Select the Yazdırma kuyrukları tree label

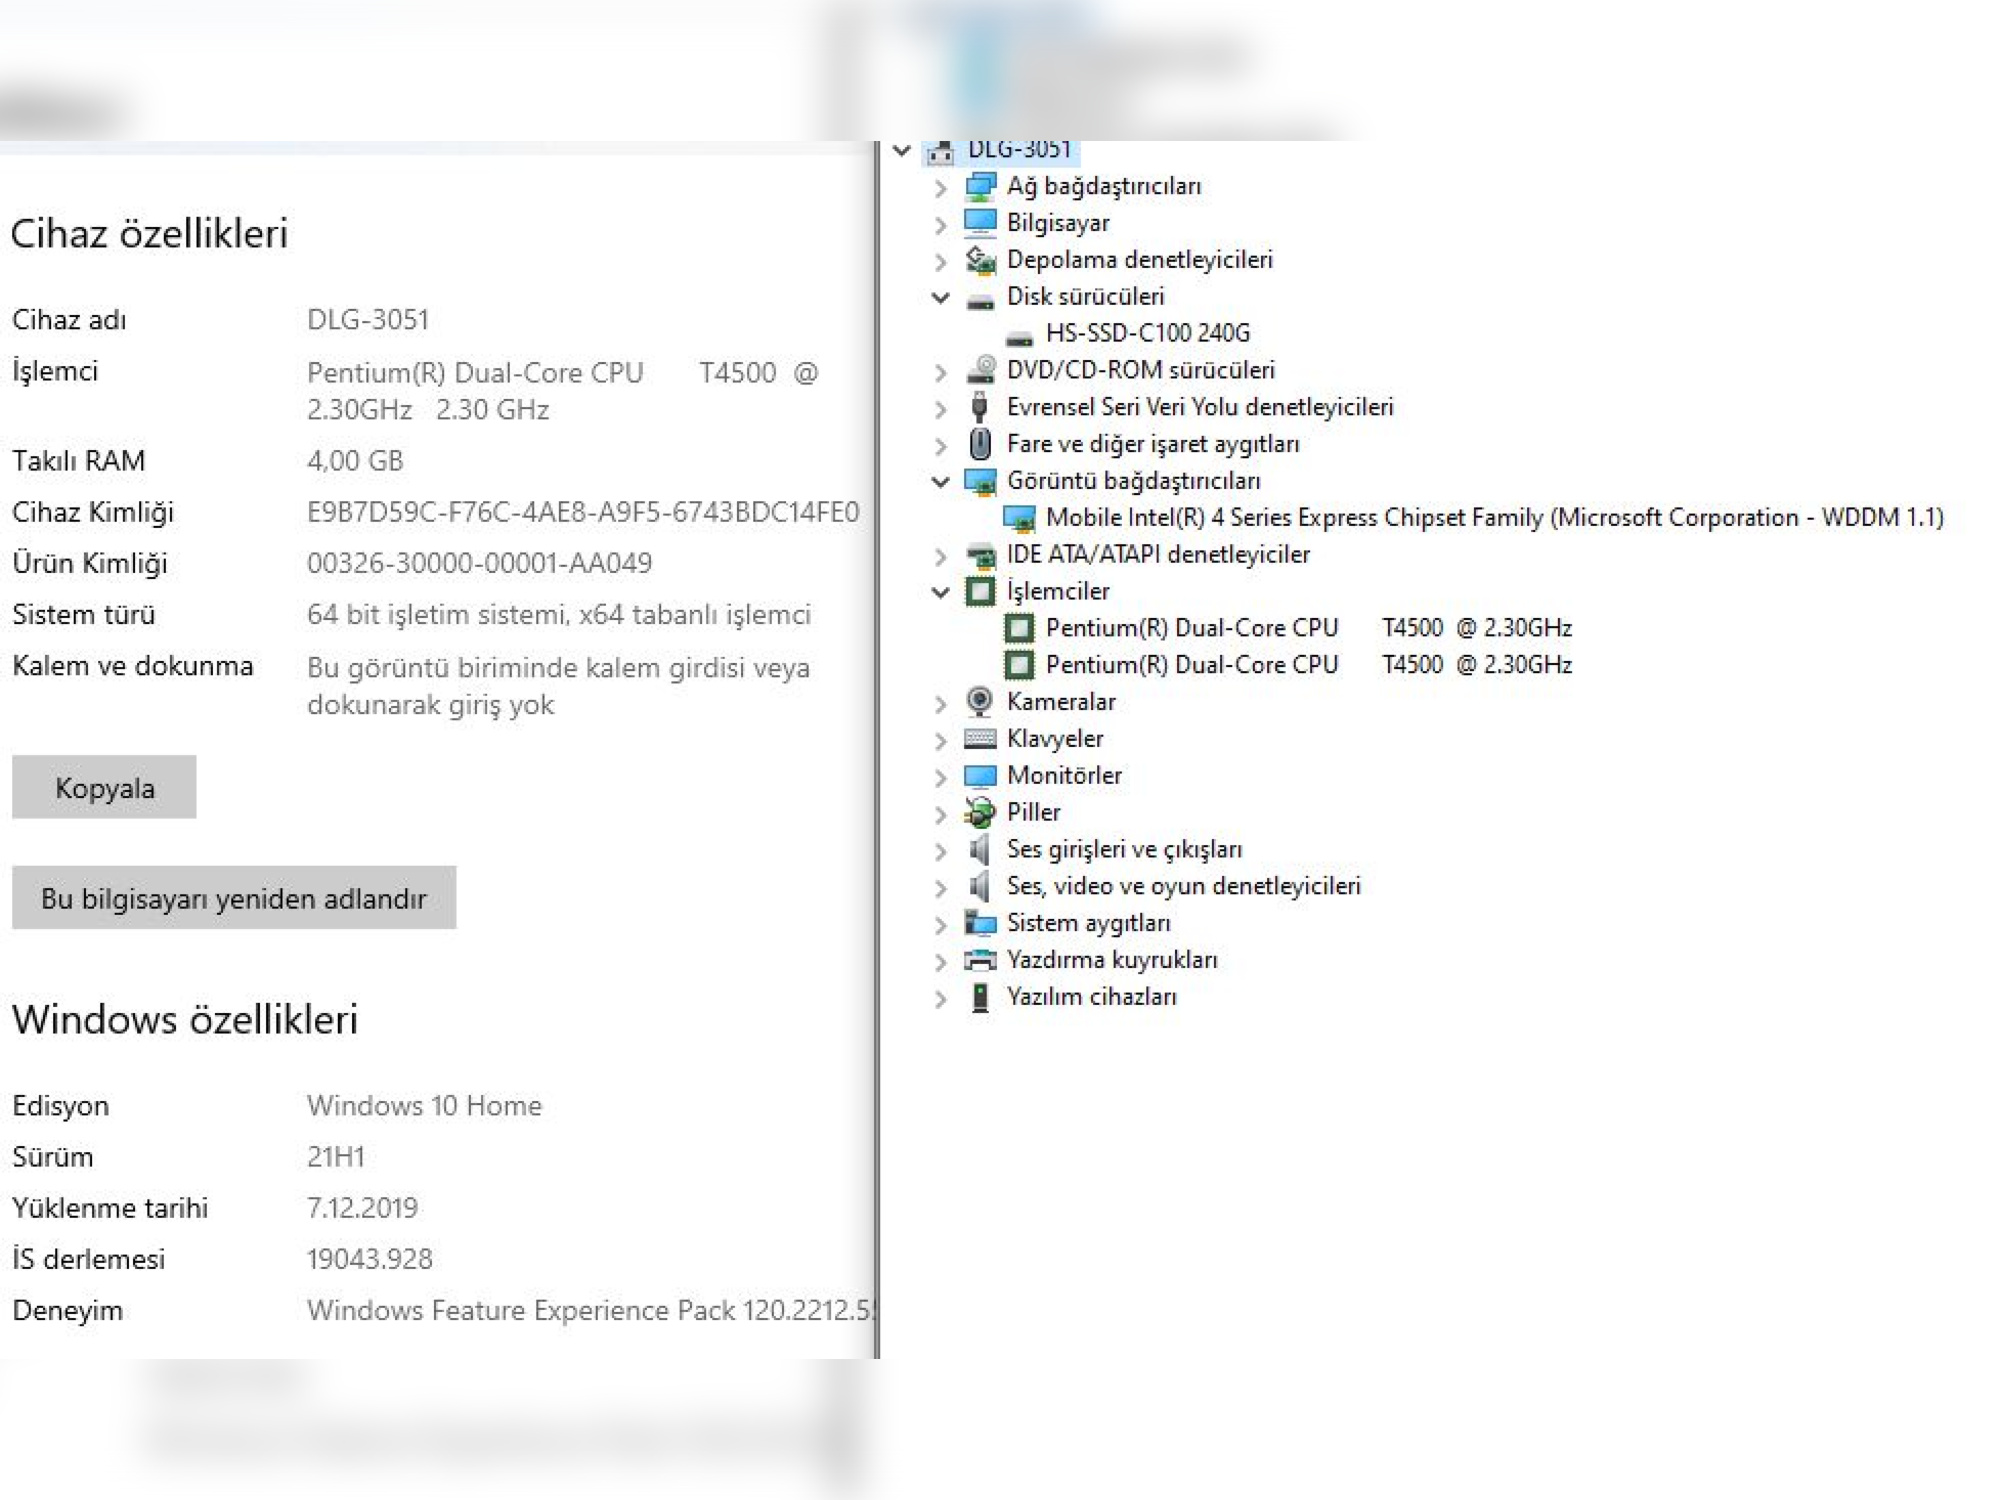(x=1112, y=960)
